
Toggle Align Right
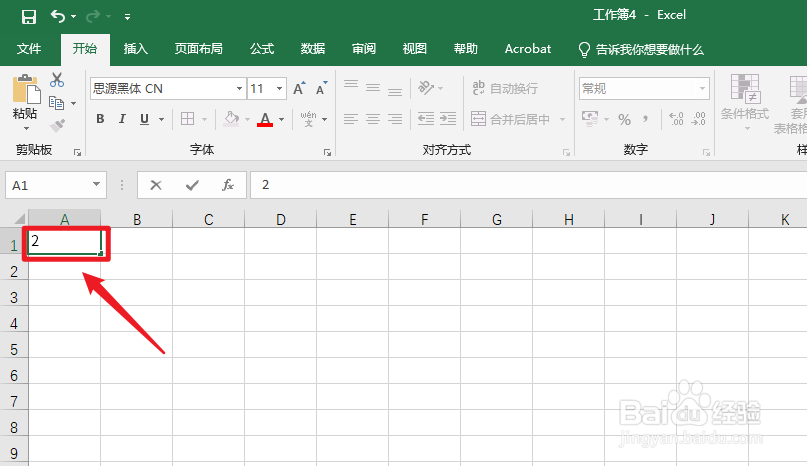395,119
